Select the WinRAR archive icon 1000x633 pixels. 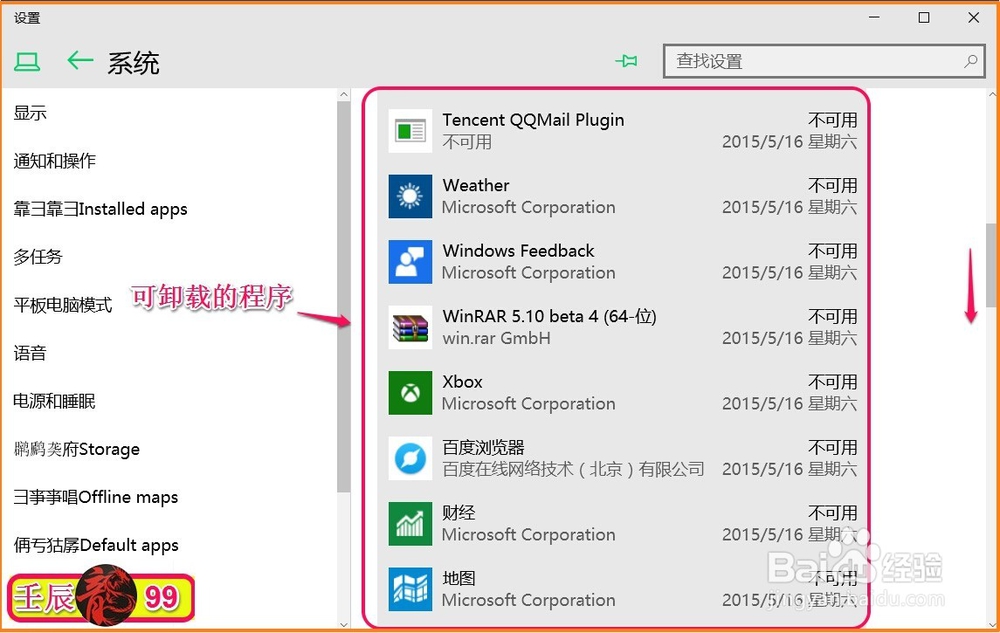pos(409,327)
